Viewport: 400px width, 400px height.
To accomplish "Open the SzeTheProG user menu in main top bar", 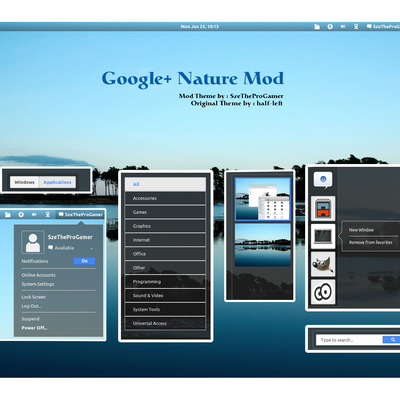I will click(x=383, y=27).
